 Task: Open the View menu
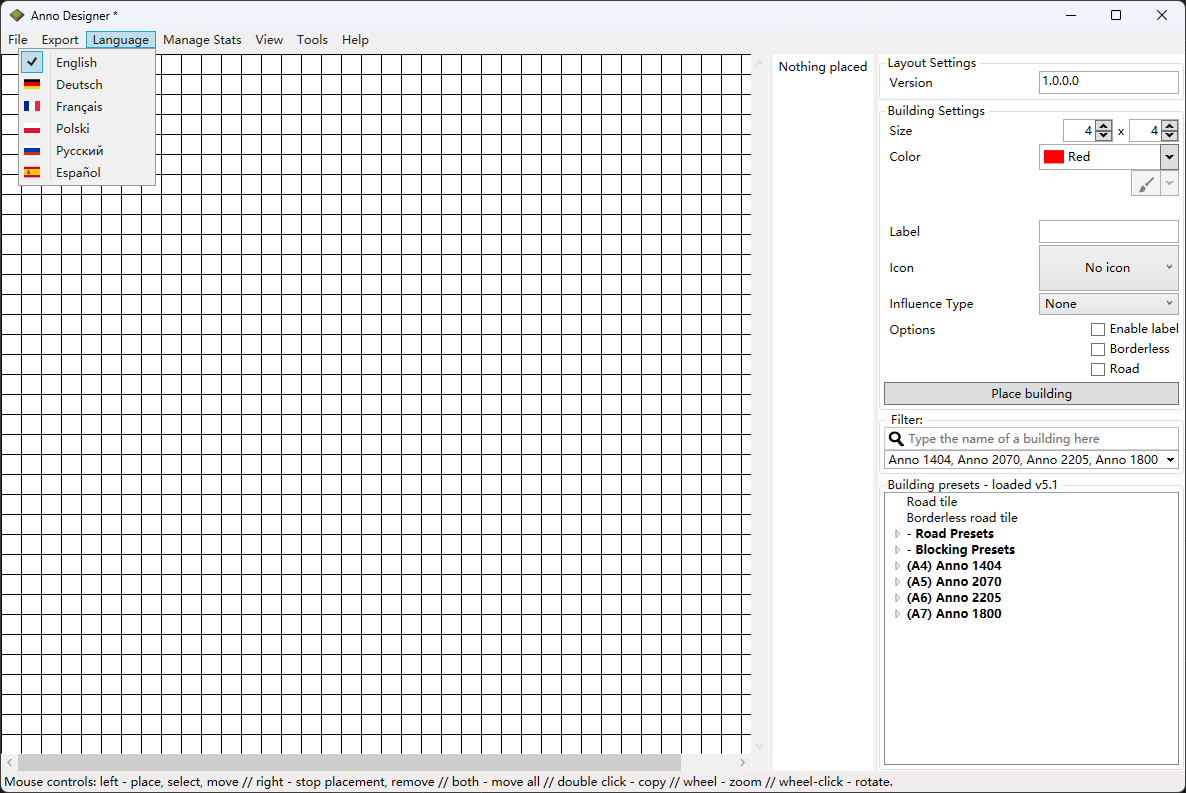click(x=269, y=40)
